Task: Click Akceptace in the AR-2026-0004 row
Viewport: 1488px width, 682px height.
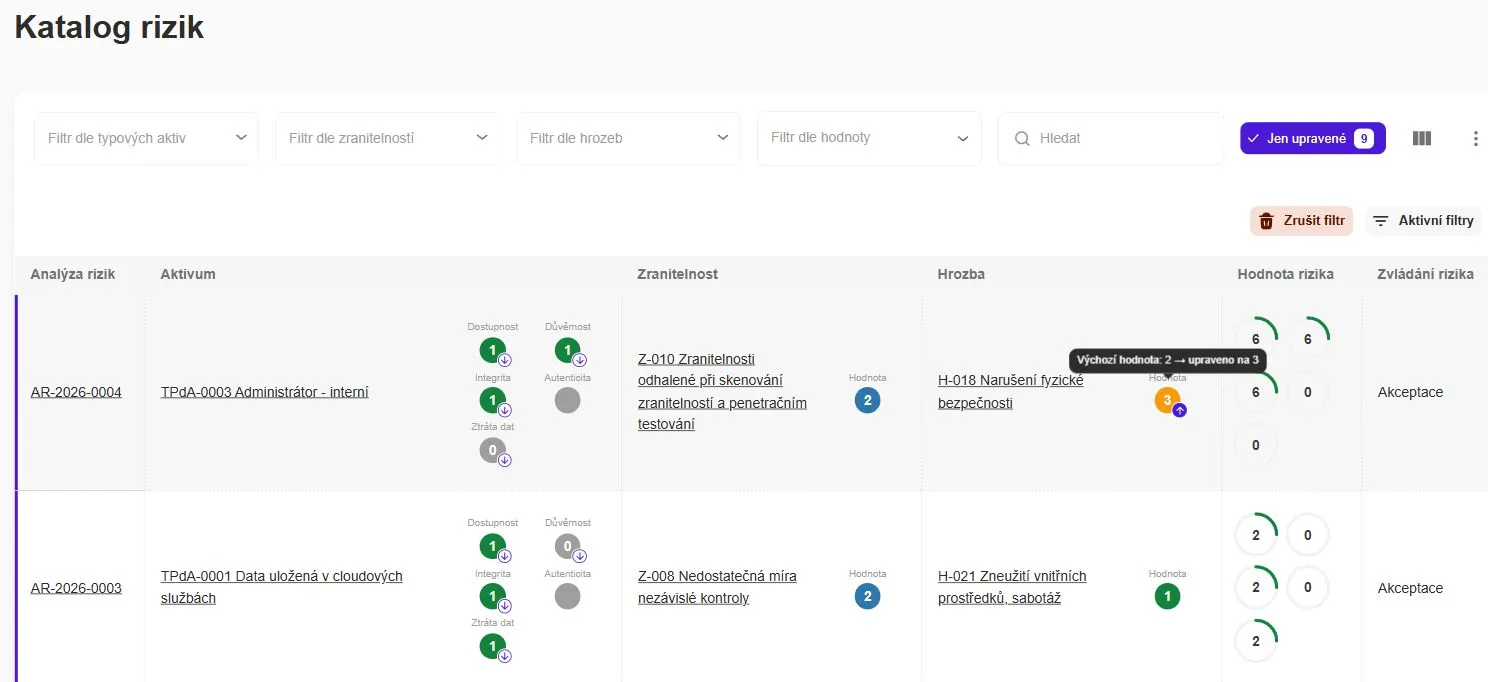Action: [1410, 392]
